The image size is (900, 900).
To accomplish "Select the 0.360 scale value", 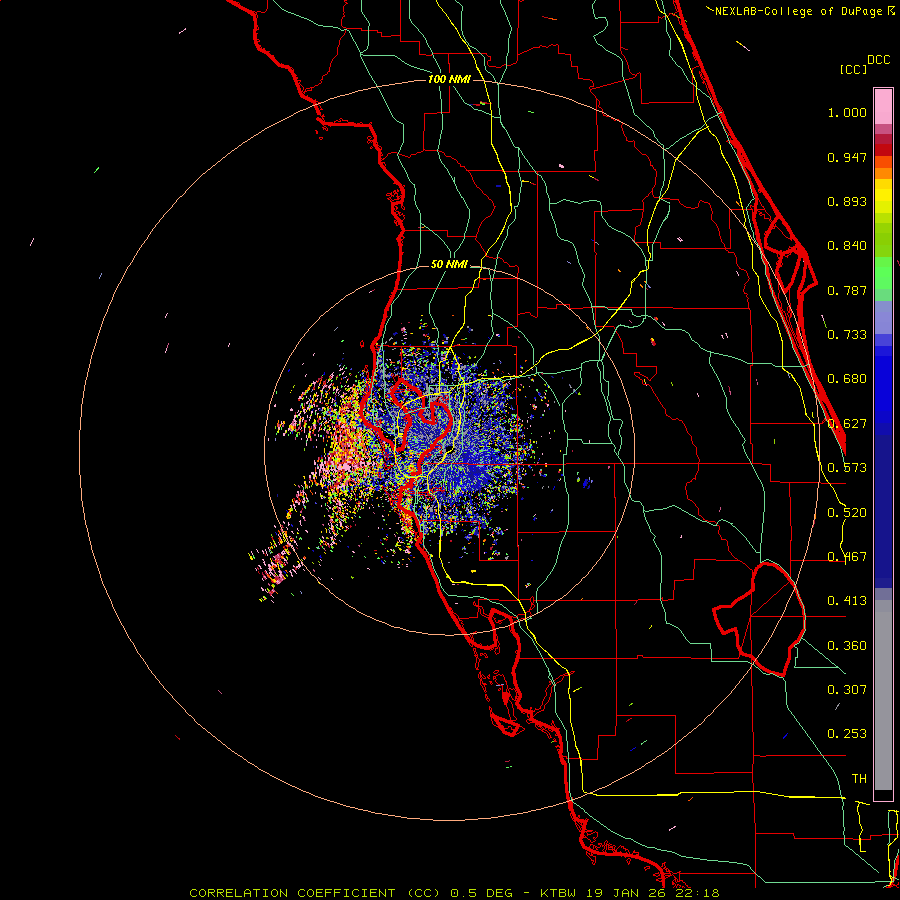I will [847, 646].
